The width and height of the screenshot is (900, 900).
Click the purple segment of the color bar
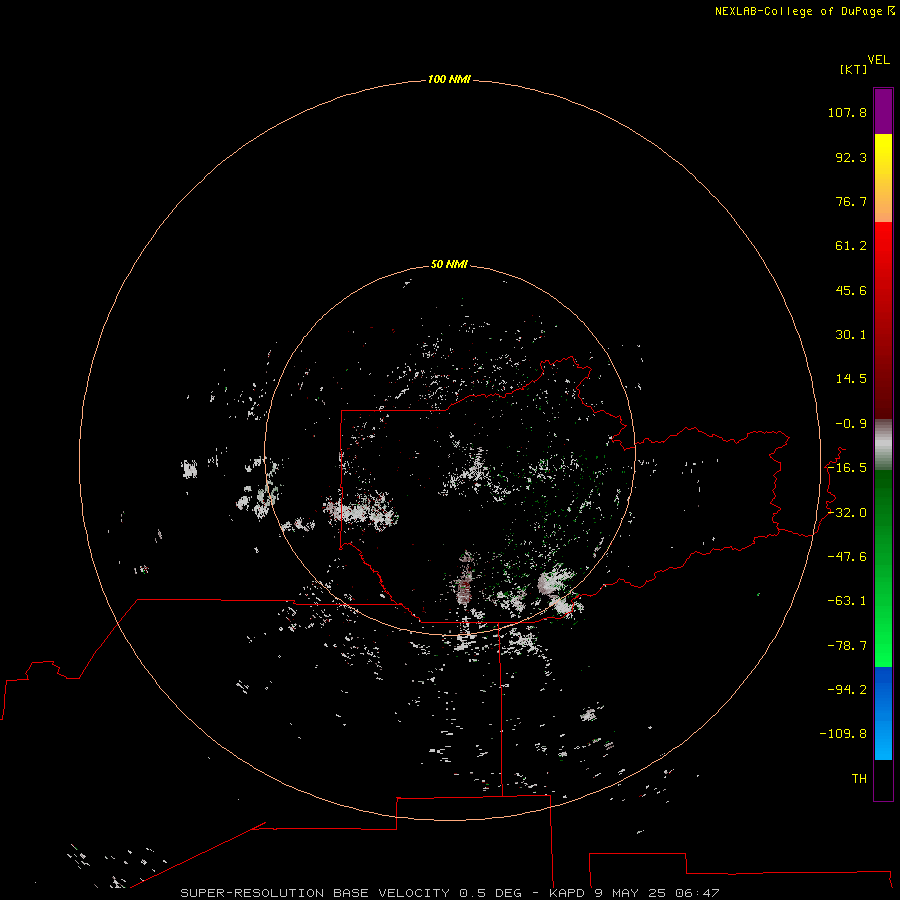coord(883,111)
